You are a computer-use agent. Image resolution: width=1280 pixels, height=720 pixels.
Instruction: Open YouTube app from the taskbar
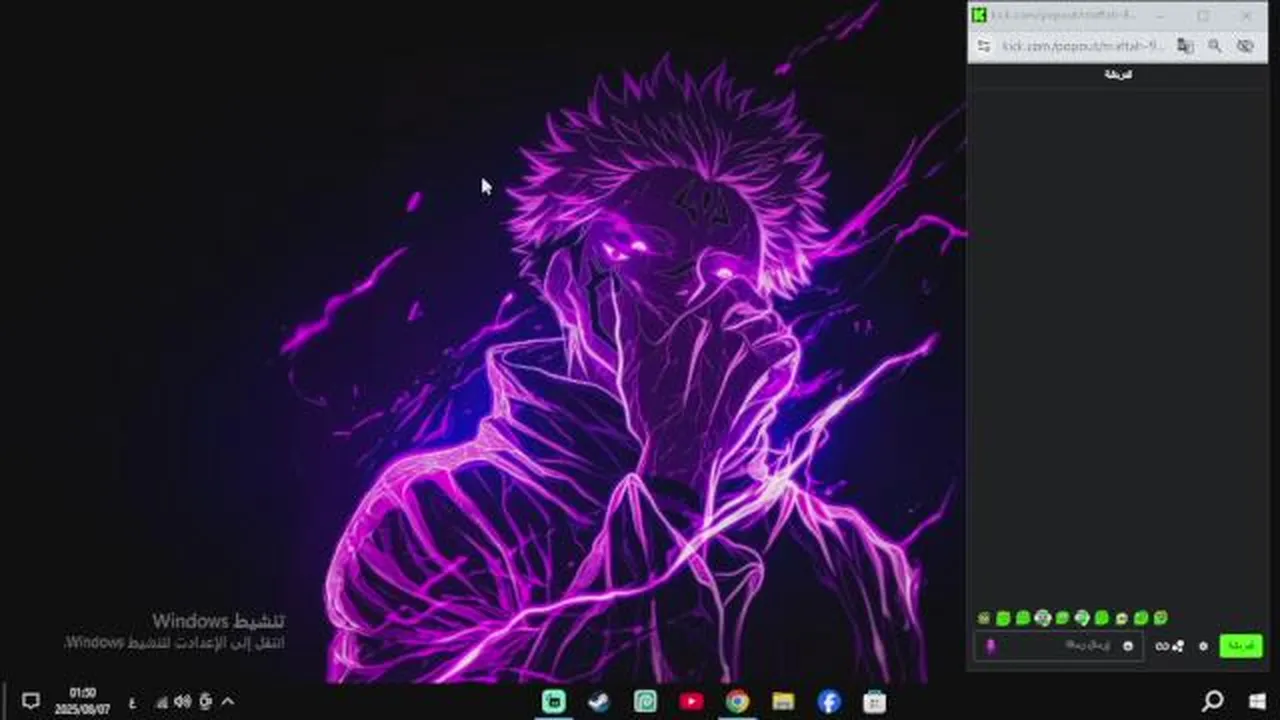pos(691,702)
